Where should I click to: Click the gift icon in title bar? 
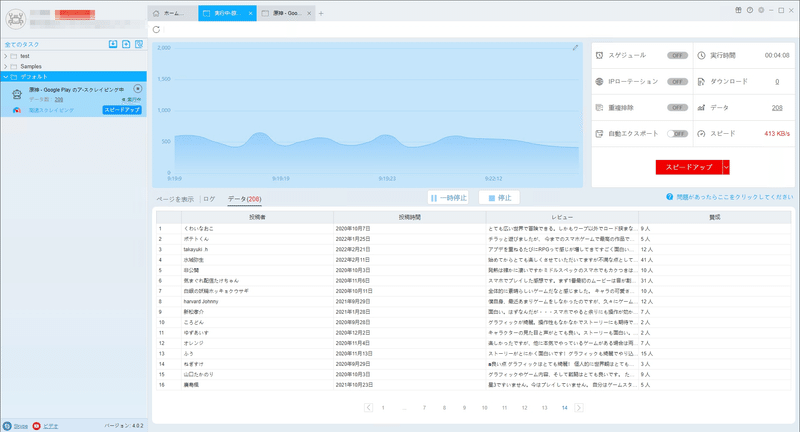click(x=738, y=10)
